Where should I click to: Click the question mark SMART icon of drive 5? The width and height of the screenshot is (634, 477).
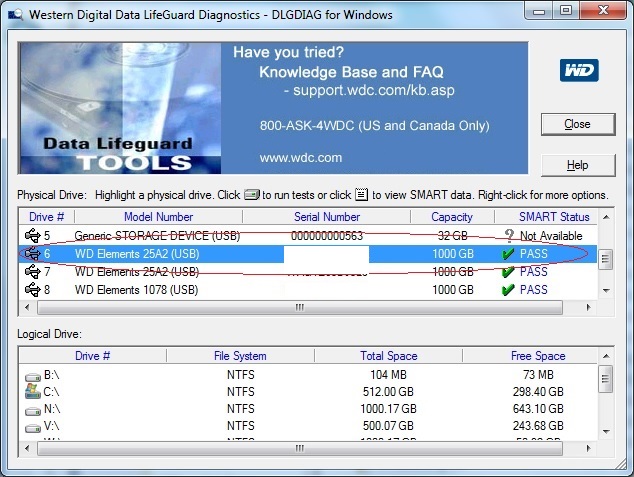509,235
